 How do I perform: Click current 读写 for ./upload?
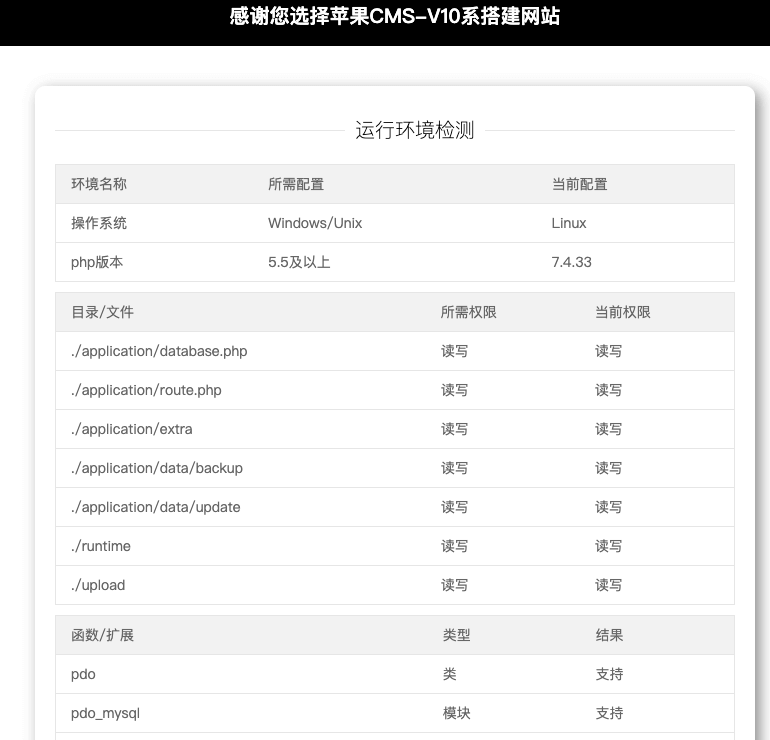click(609, 585)
